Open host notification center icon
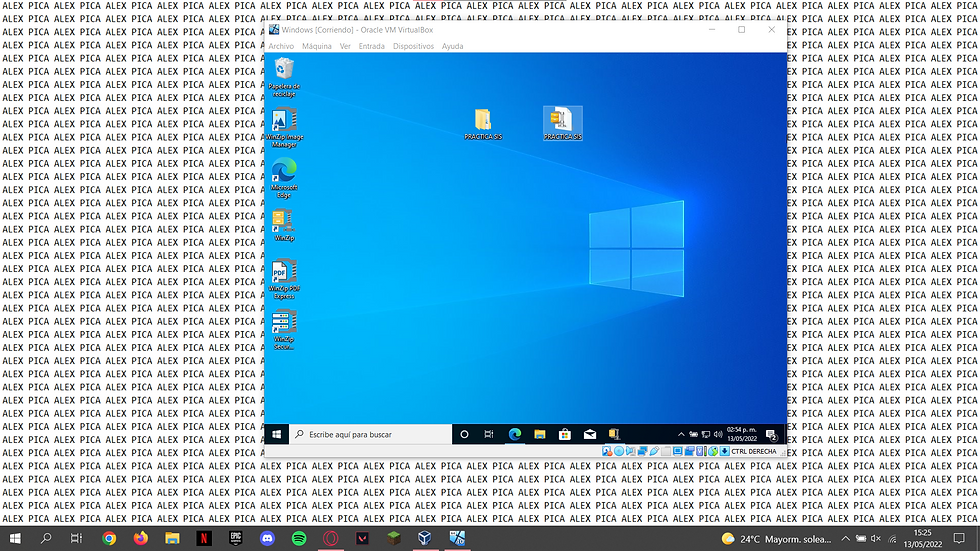The width and height of the screenshot is (980, 551). (959, 538)
